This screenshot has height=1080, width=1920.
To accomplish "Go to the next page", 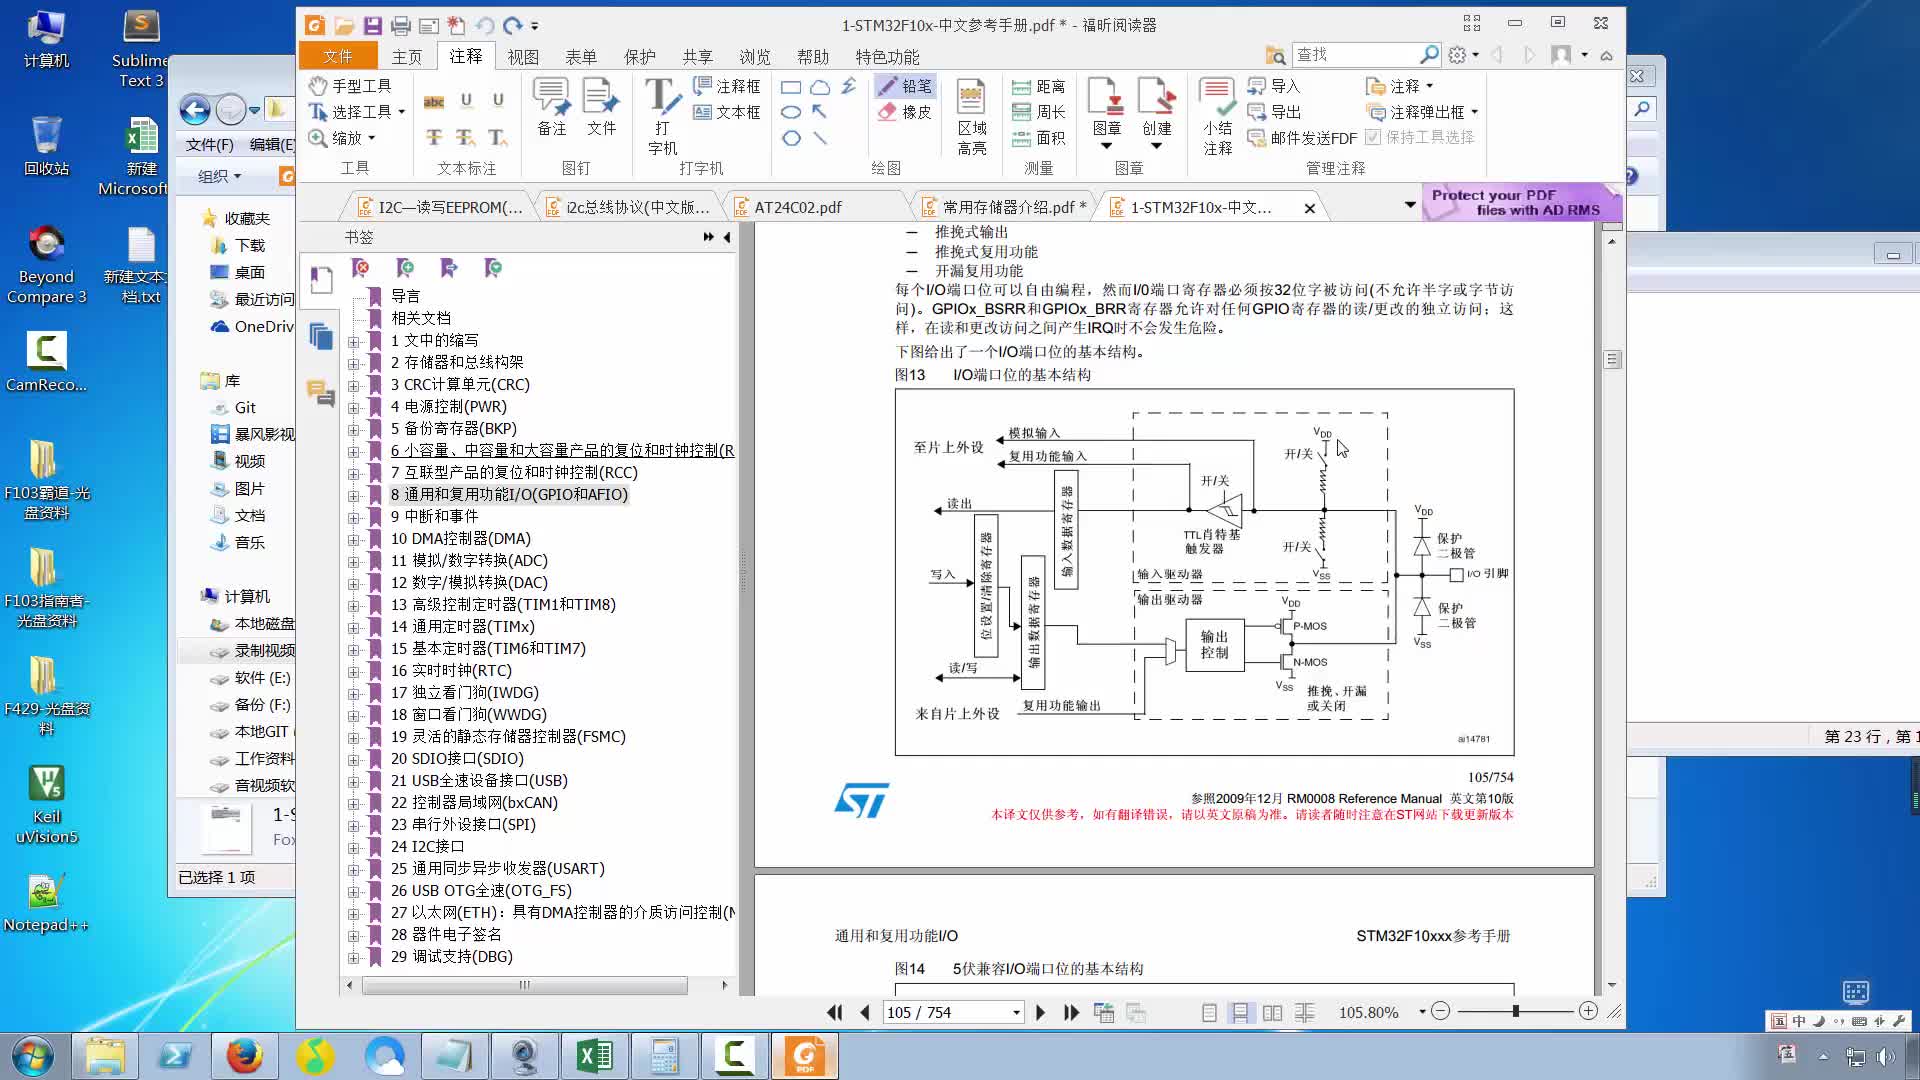I will point(1040,1012).
